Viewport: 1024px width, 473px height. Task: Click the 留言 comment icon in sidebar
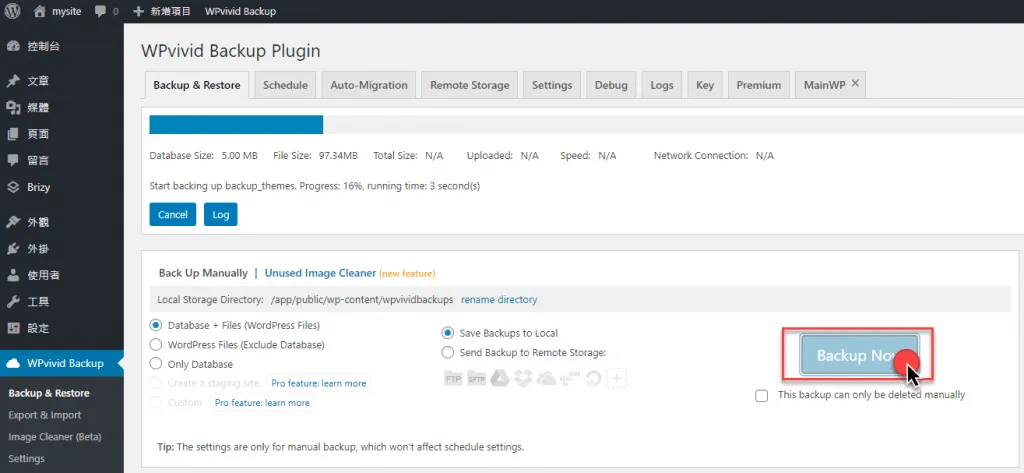click(x=13, y=161)
